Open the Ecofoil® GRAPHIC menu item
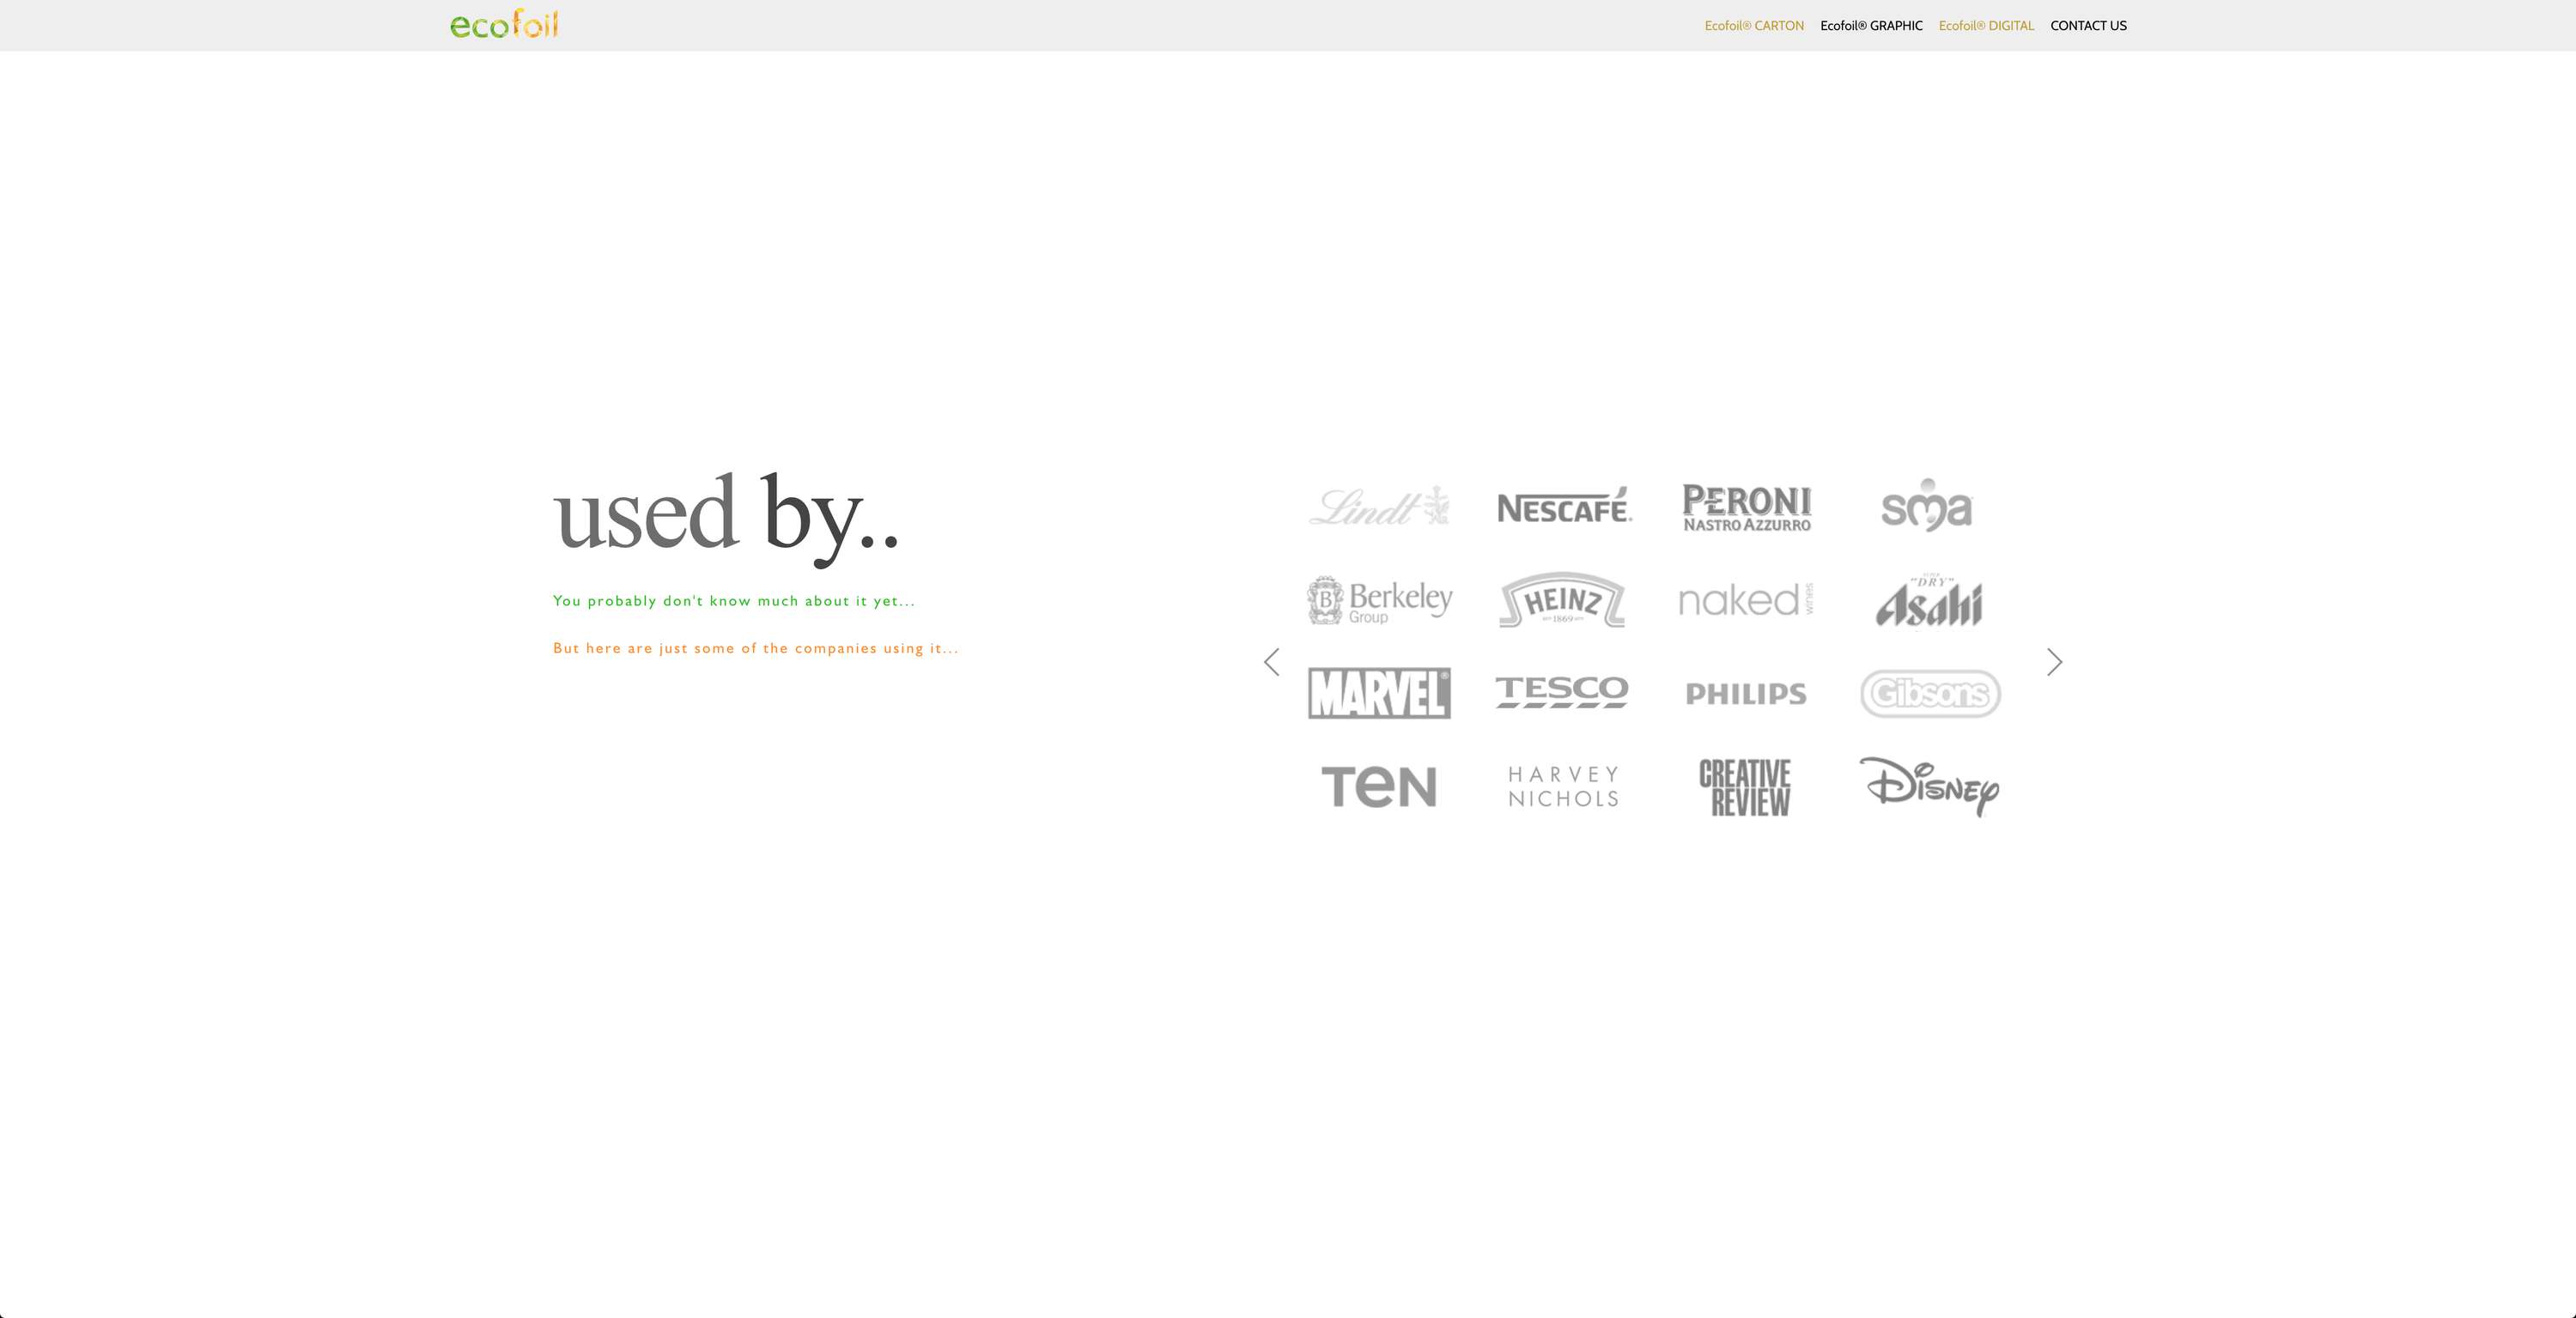The height and width of the screenshot is (1318, 2576). pyautogui.click(x=1871, y=26)
